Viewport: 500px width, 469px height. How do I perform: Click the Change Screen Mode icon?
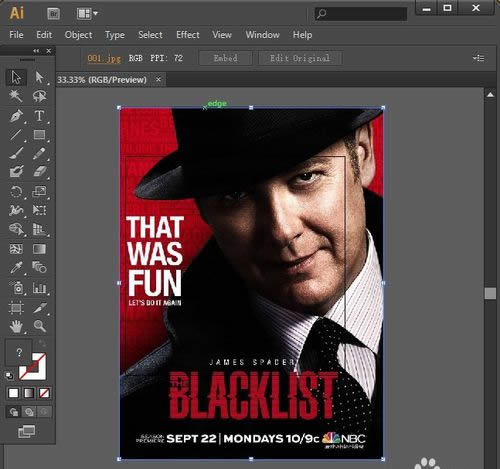coord(26,431)
